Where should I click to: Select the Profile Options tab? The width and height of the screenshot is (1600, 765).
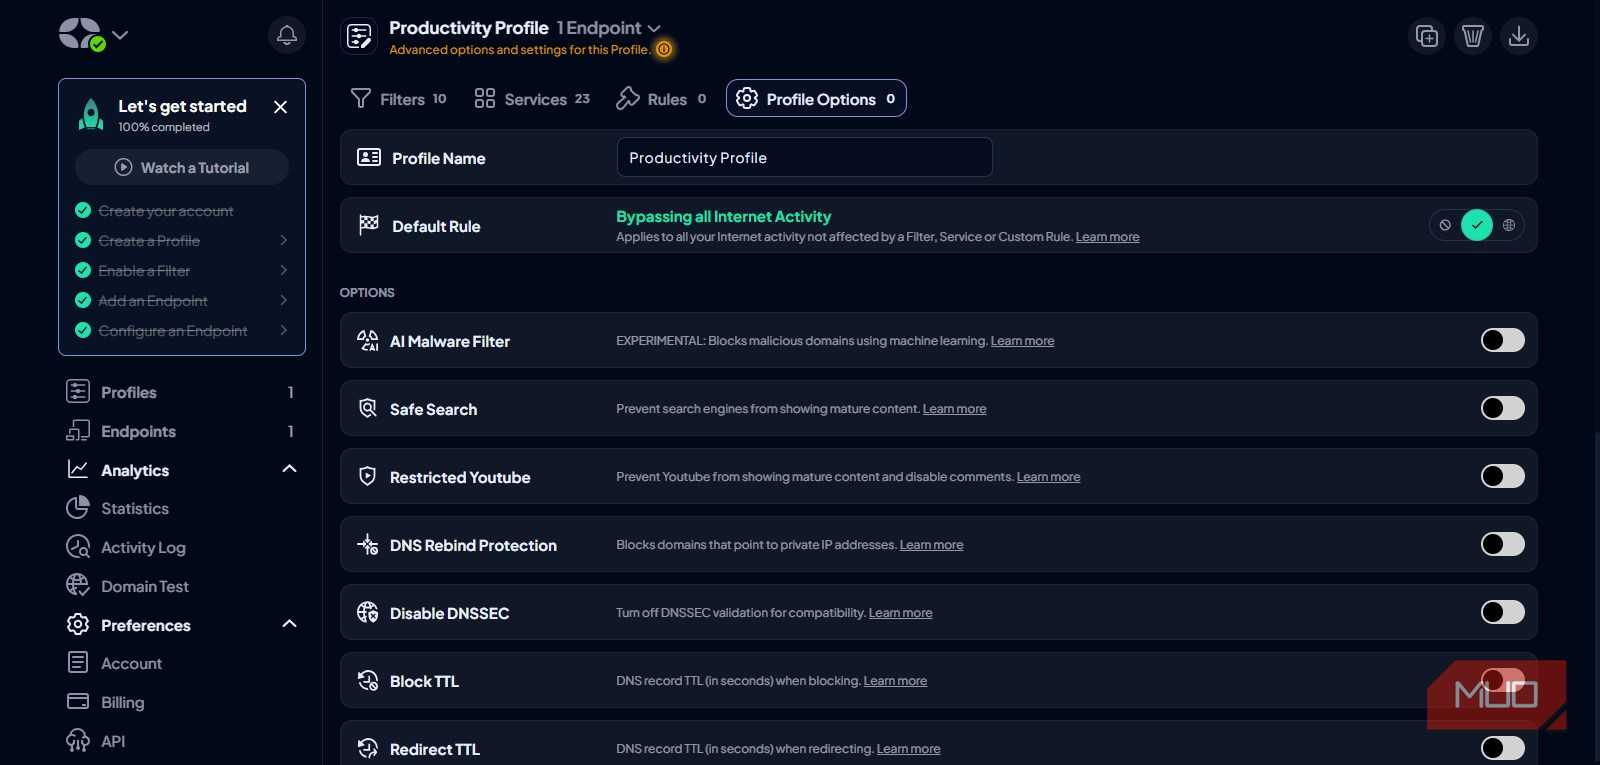pyautogui.click(x=816, y=98)
